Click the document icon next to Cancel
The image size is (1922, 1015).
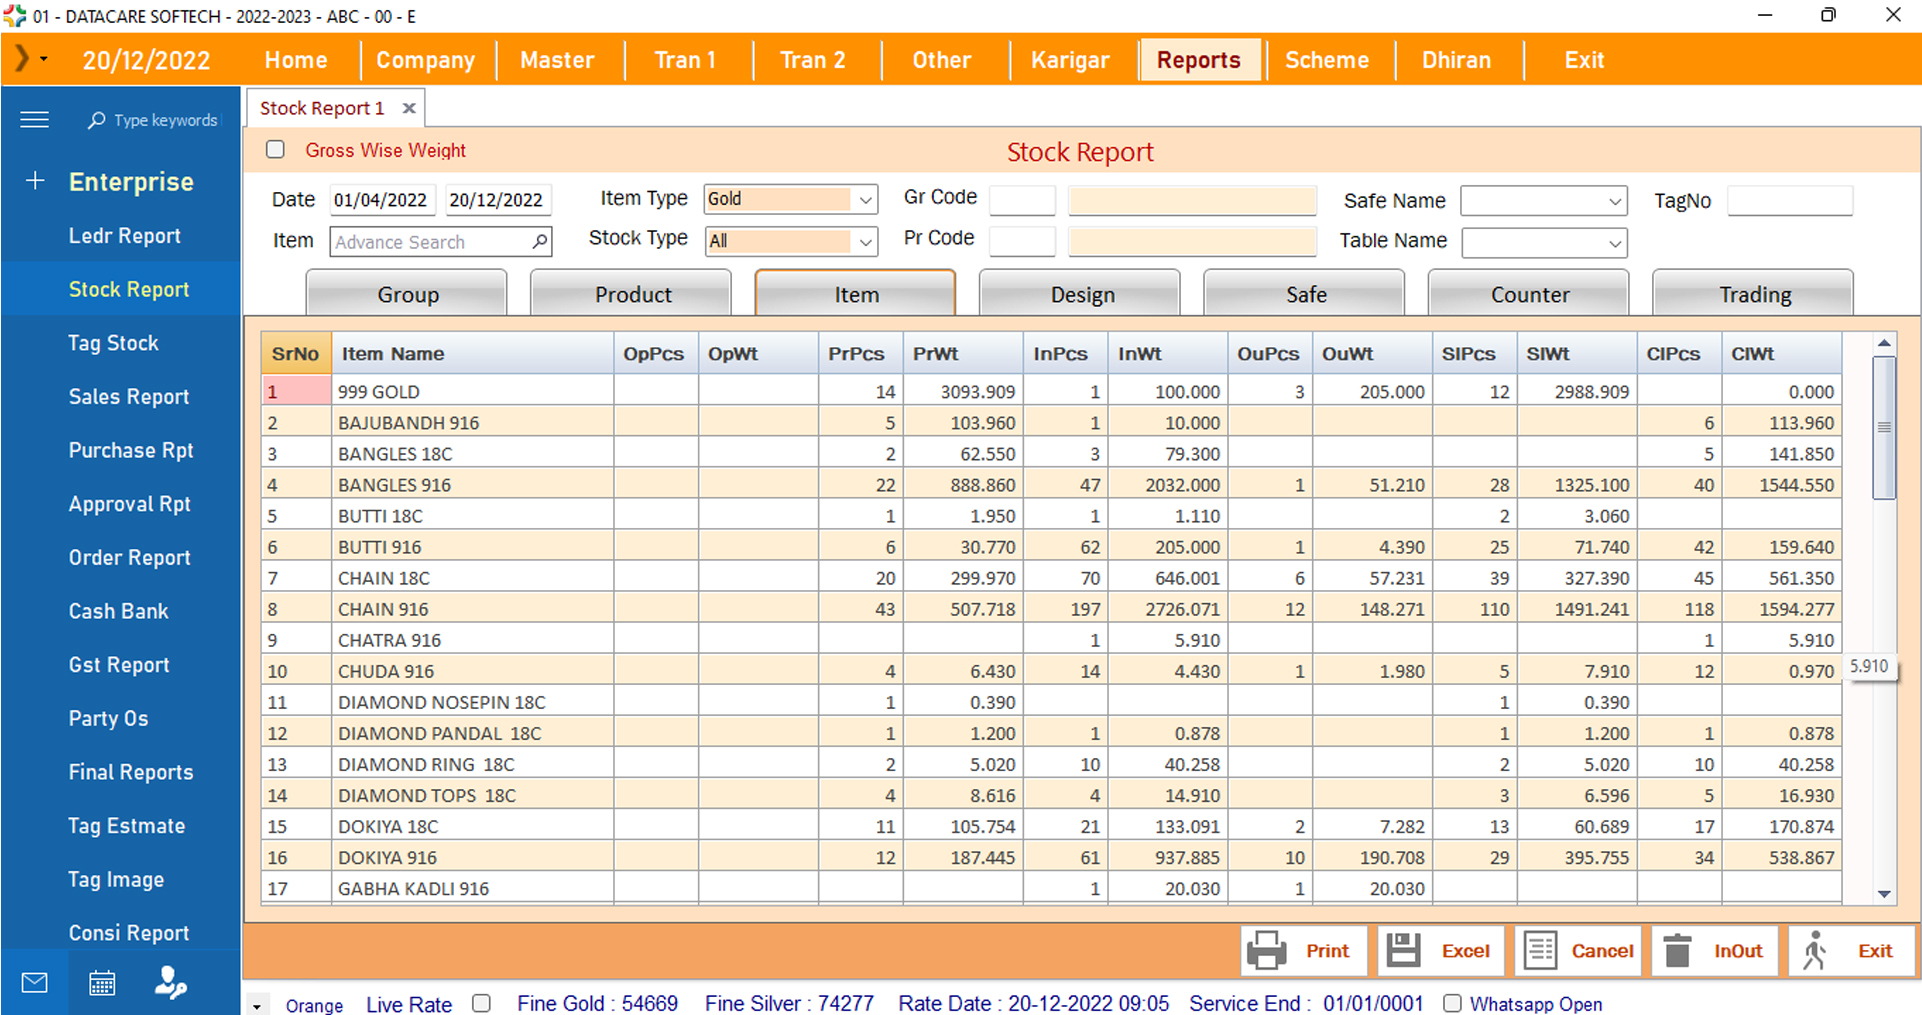tap(1540, 951)
